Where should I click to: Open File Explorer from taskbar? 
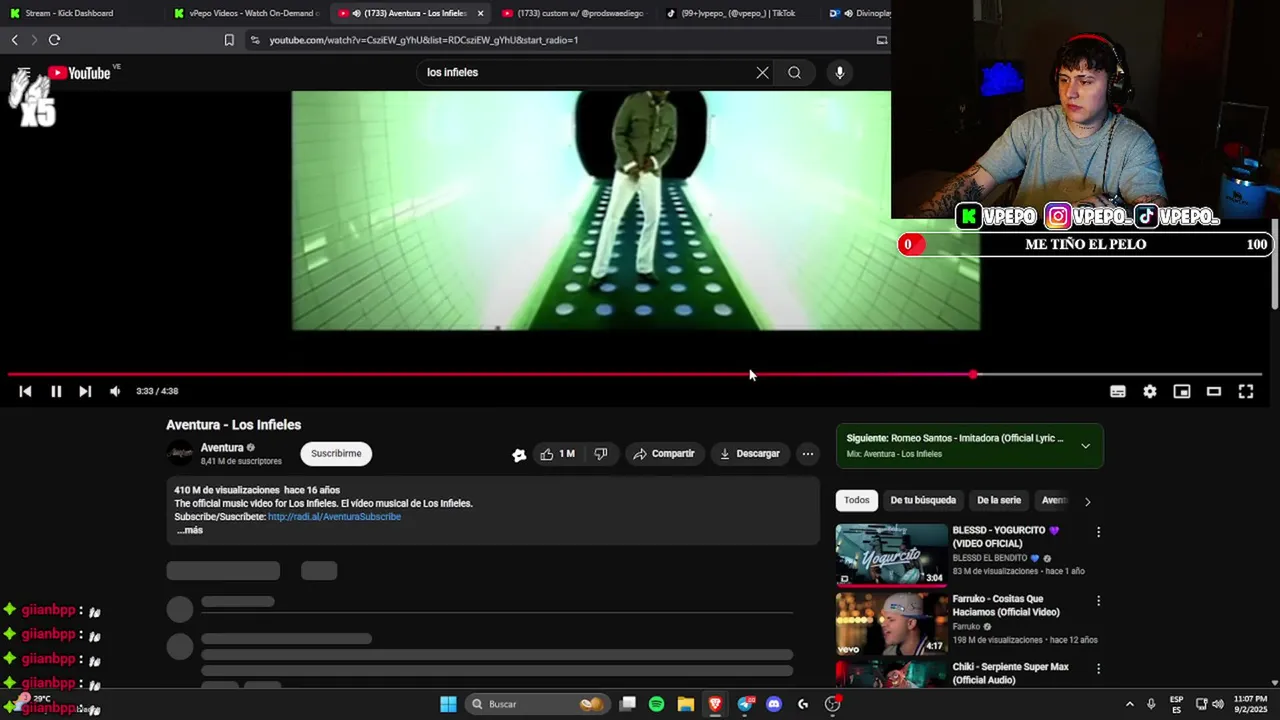point(686,704)
